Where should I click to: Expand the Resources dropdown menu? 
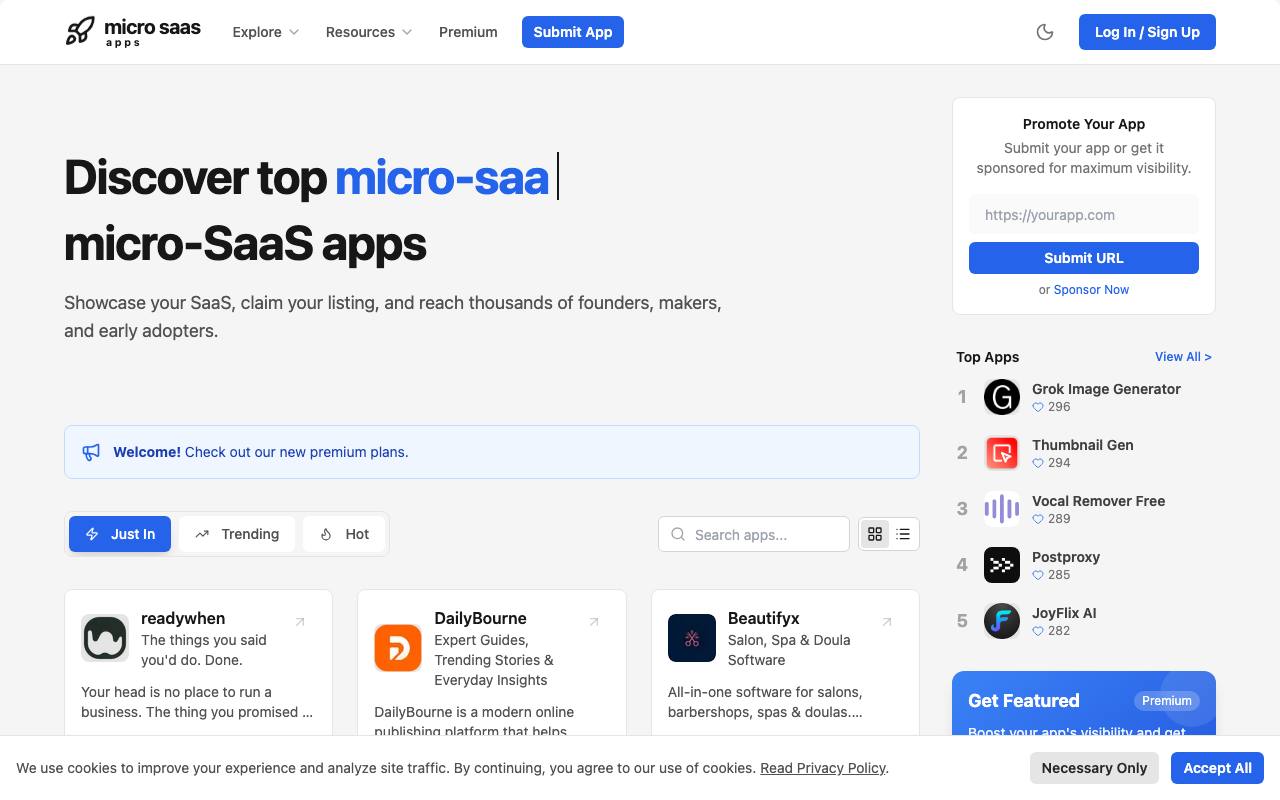368,32
